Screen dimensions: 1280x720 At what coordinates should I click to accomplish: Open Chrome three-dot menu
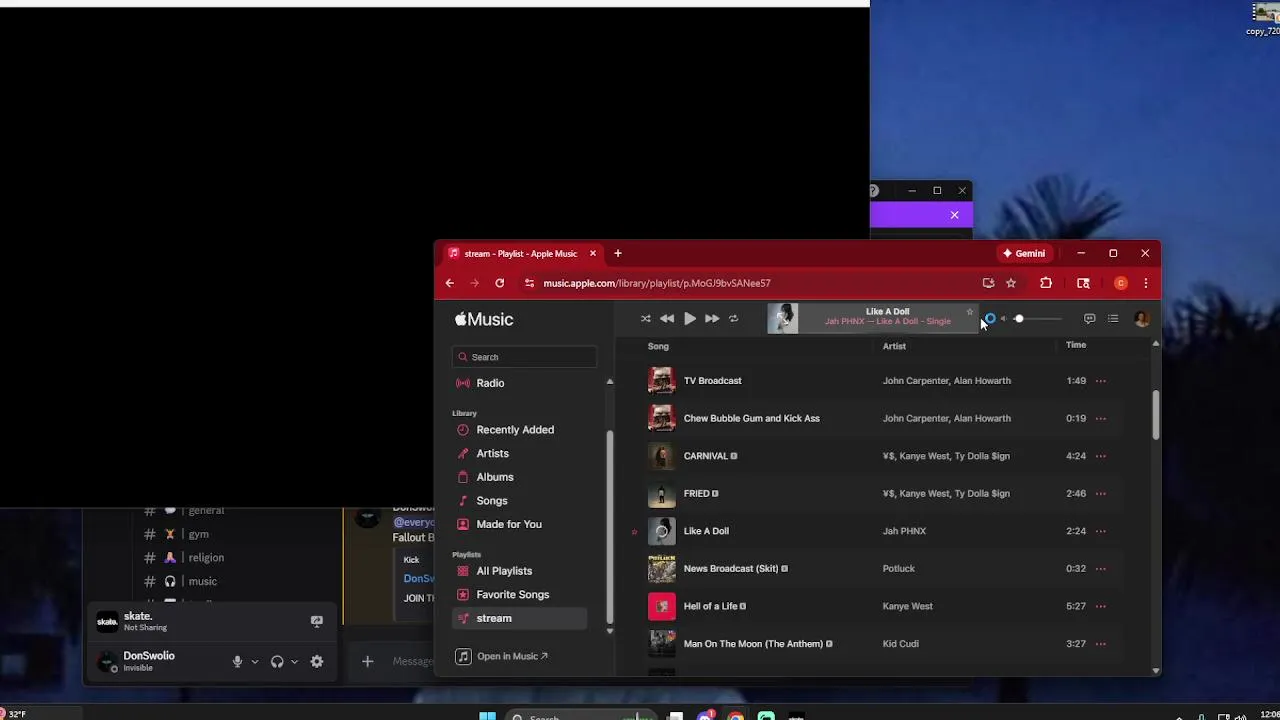tap(1146, 283)
